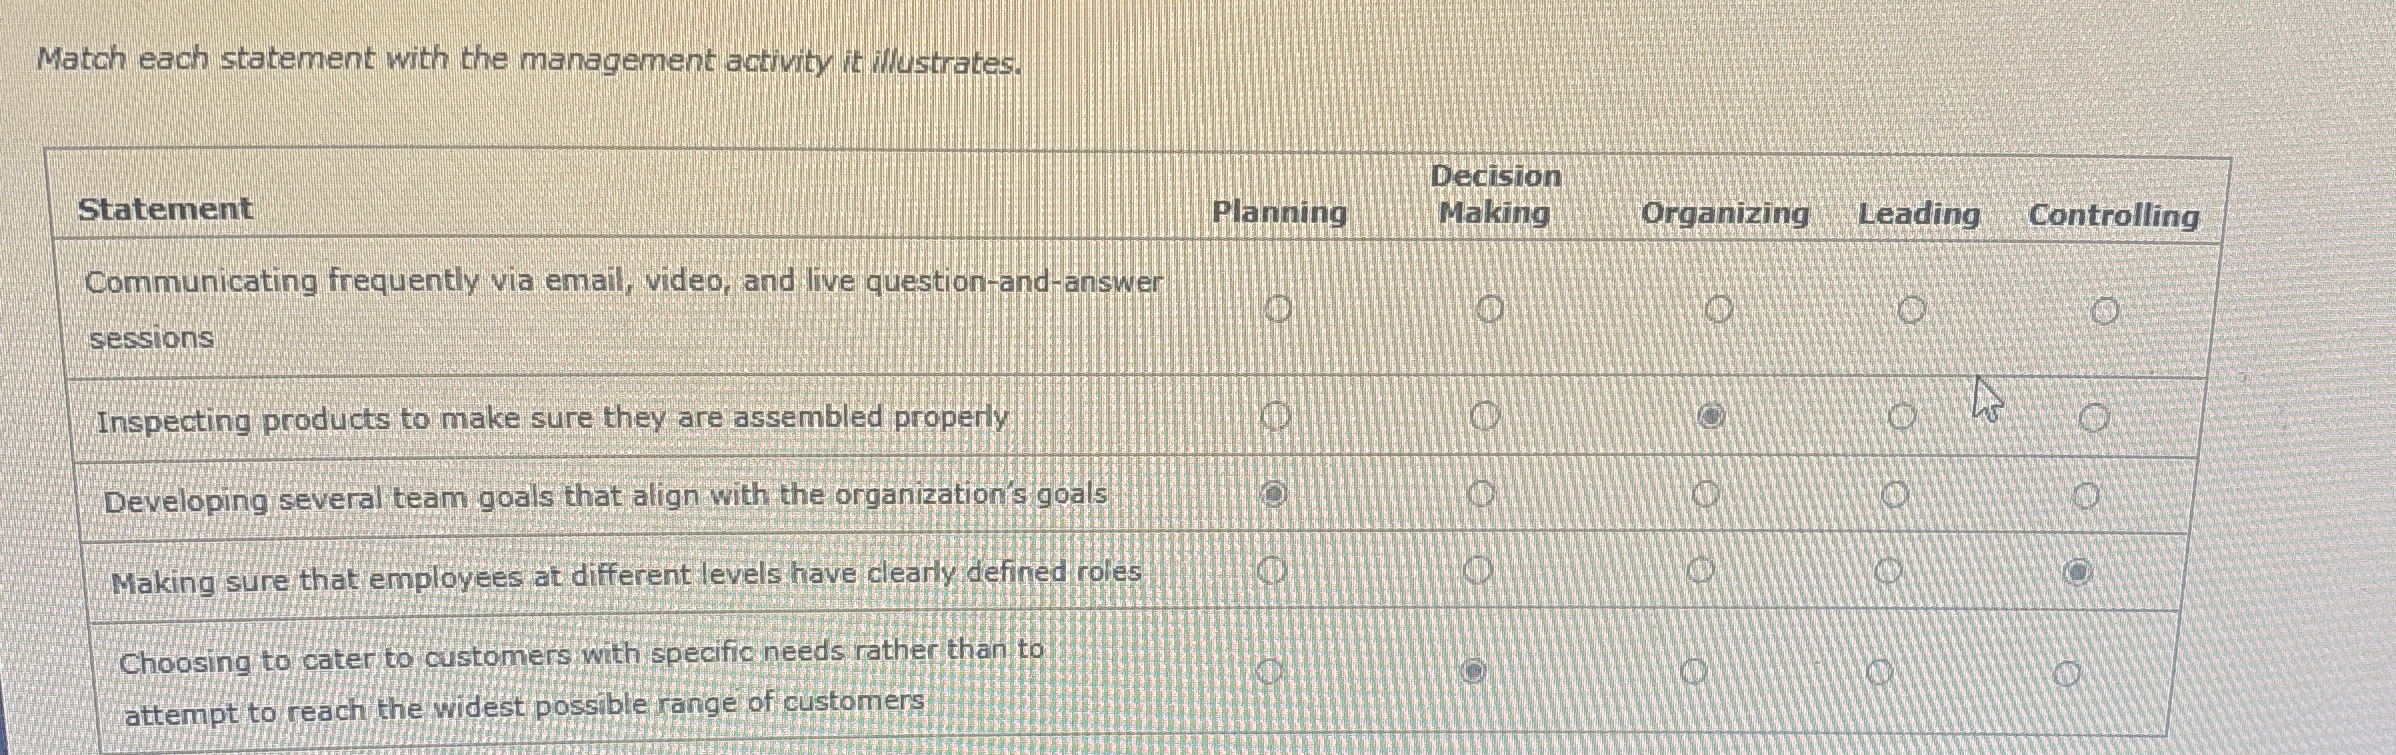Select Leading for the communicating frequently statement

coord(1912,306)
